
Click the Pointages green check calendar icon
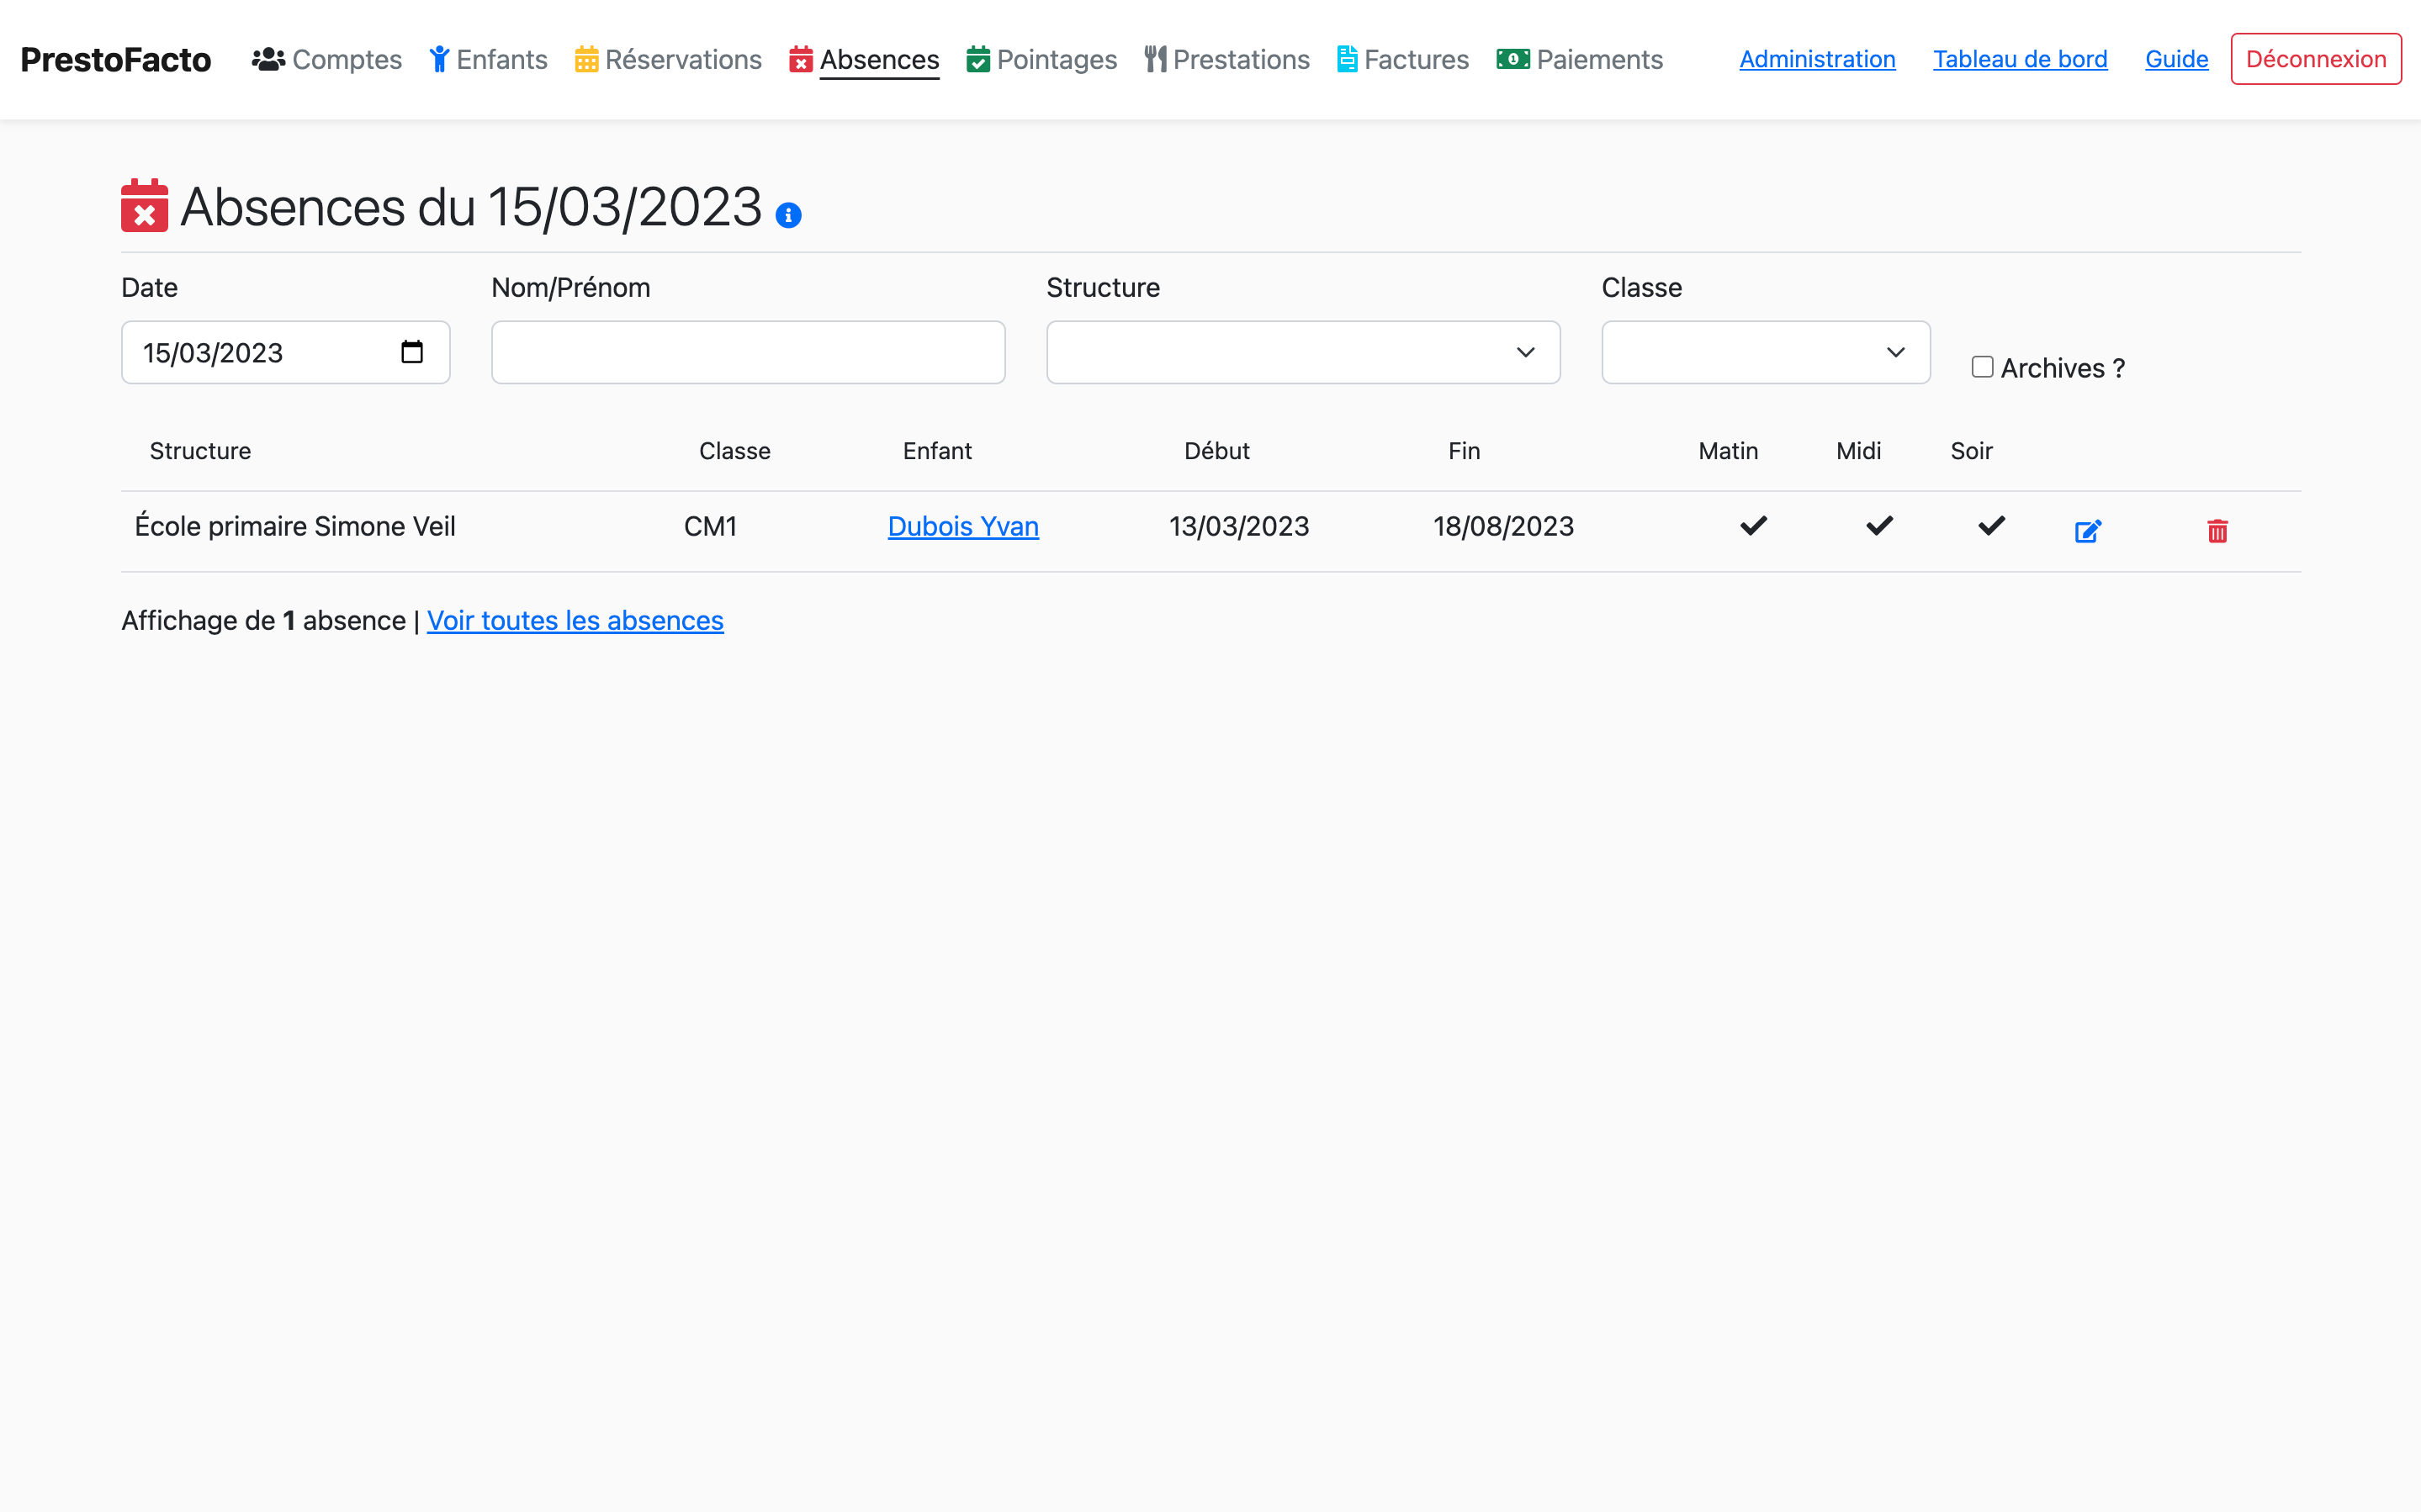tap(978, 59)
